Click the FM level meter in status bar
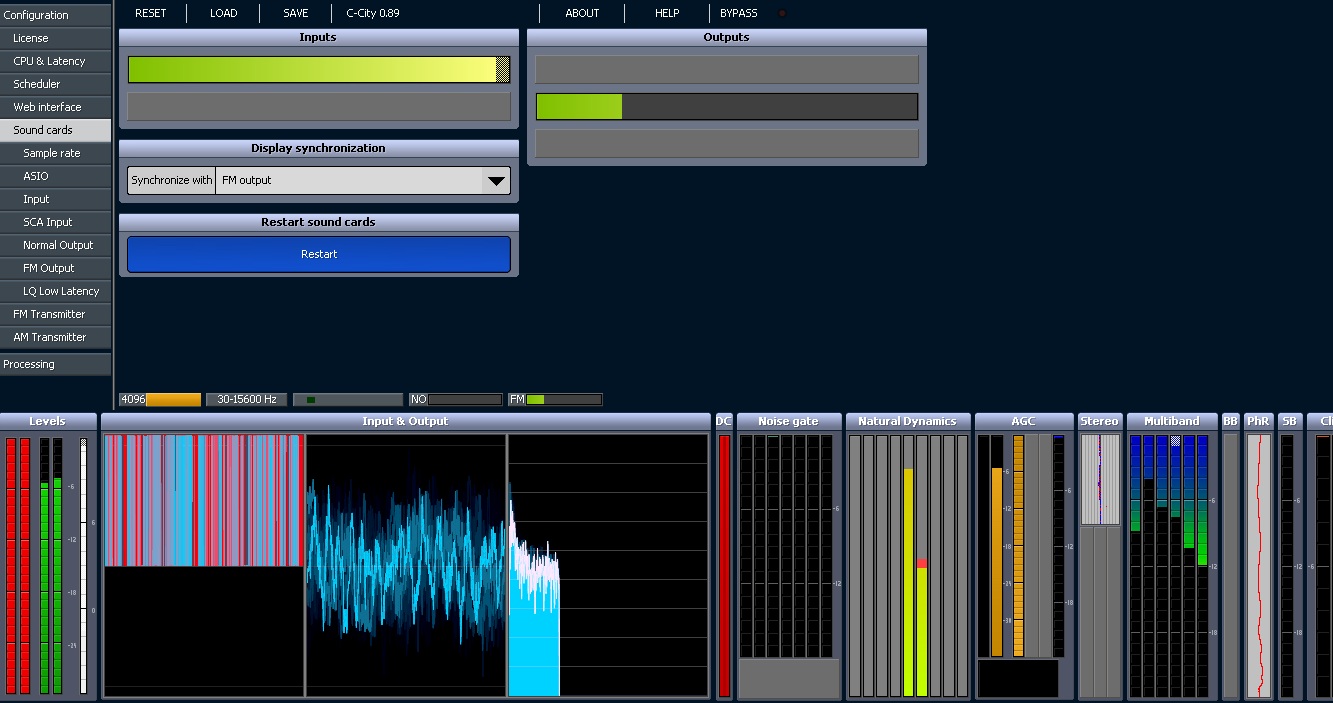 [x=555, y=399]
